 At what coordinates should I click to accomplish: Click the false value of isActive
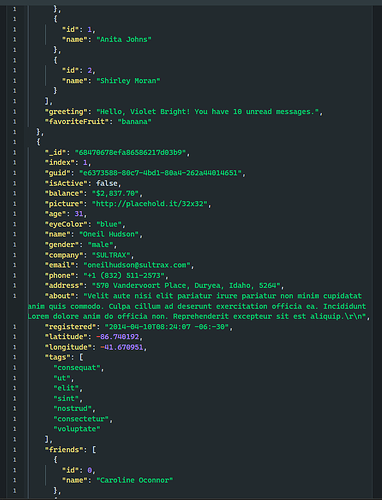pyautogui.click(x=107, y=183)
